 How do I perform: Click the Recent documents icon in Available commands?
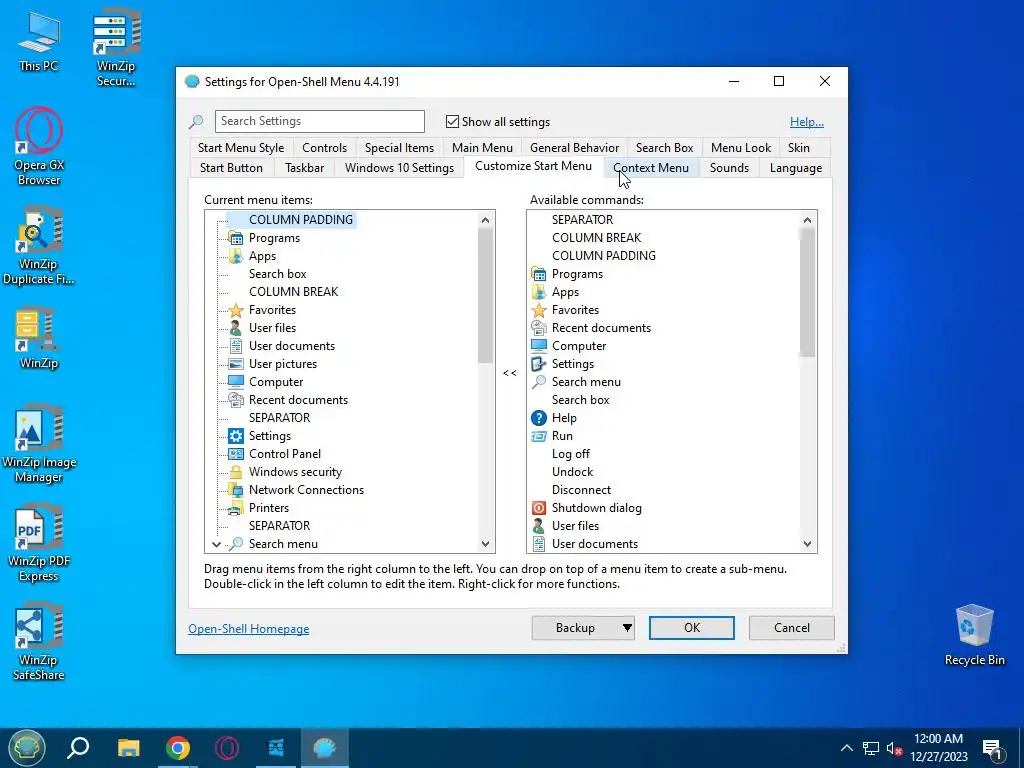tap(539, 328)
